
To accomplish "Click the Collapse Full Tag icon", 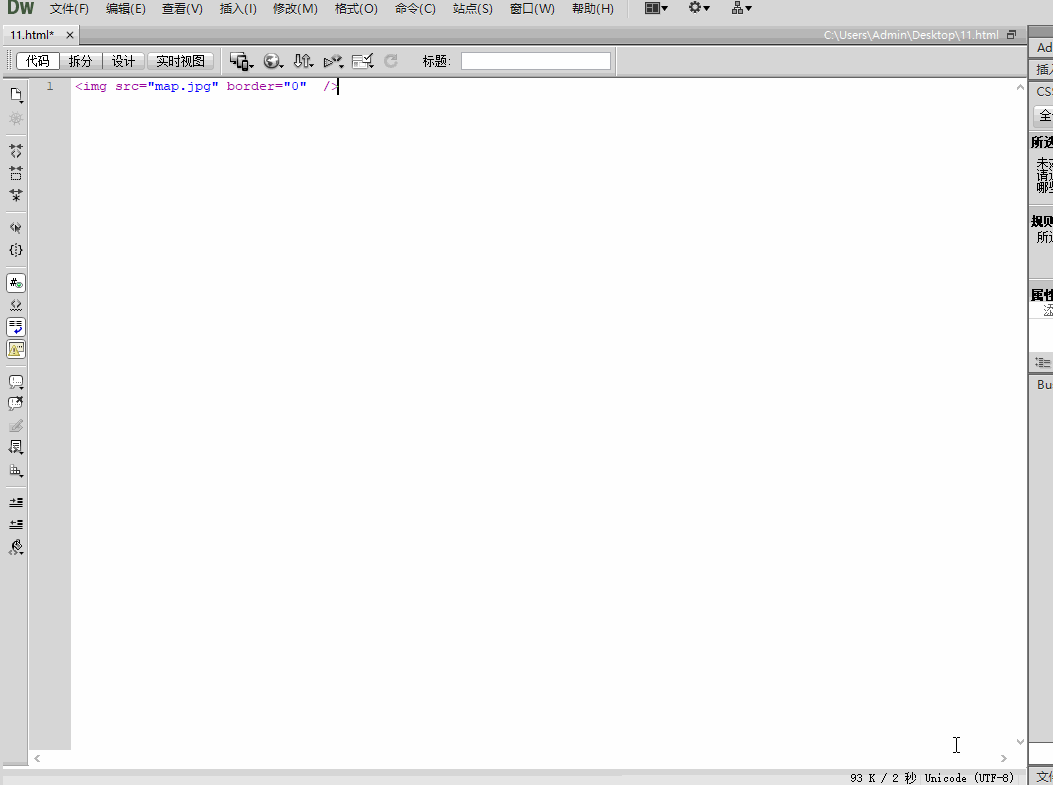I will click(16, 151).
